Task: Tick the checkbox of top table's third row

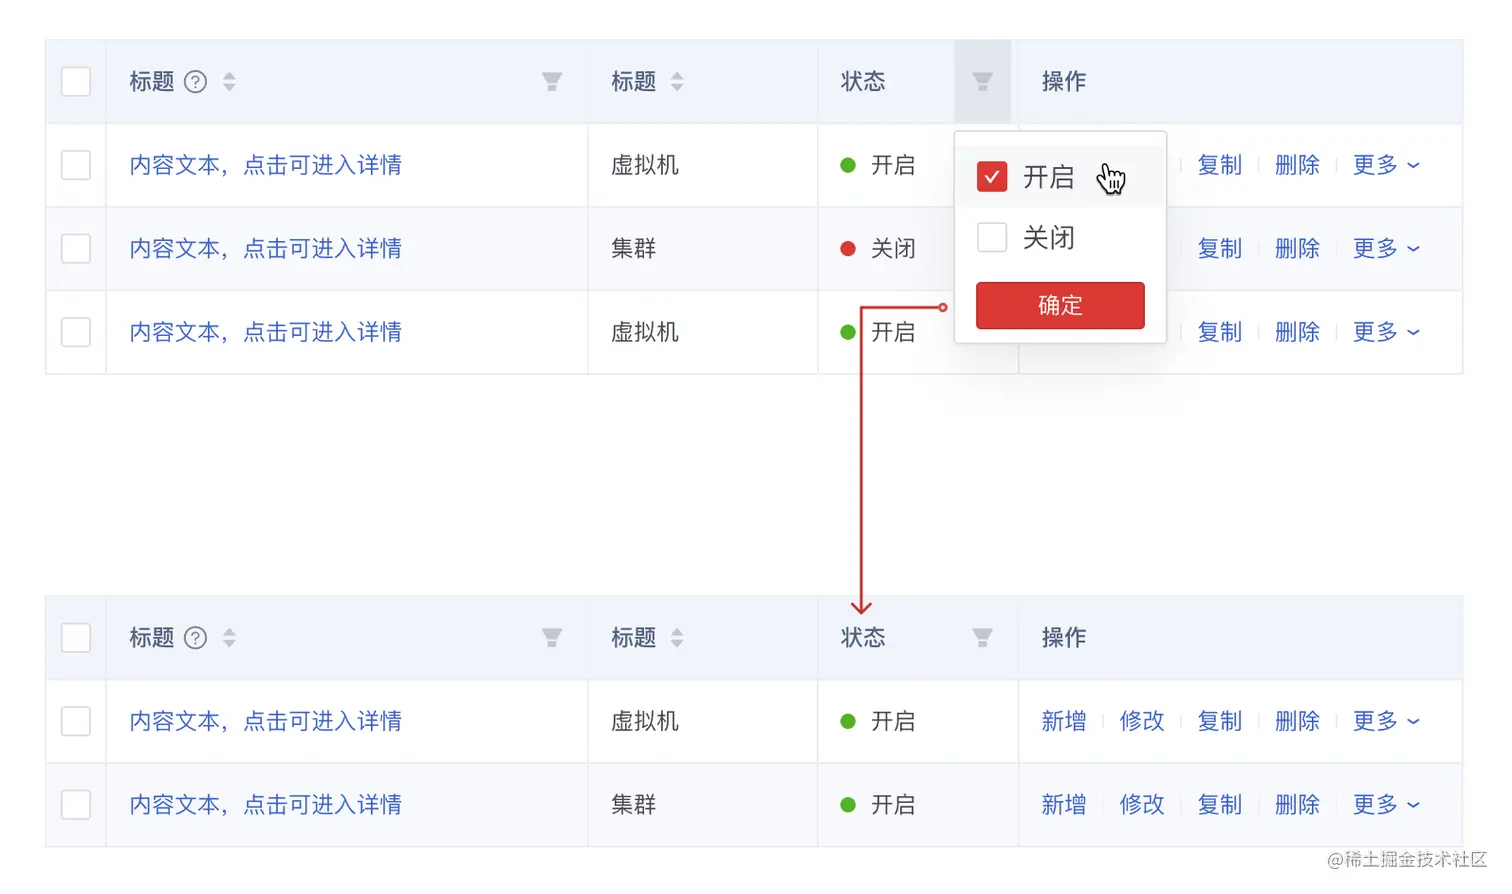Action: [76, 332]
